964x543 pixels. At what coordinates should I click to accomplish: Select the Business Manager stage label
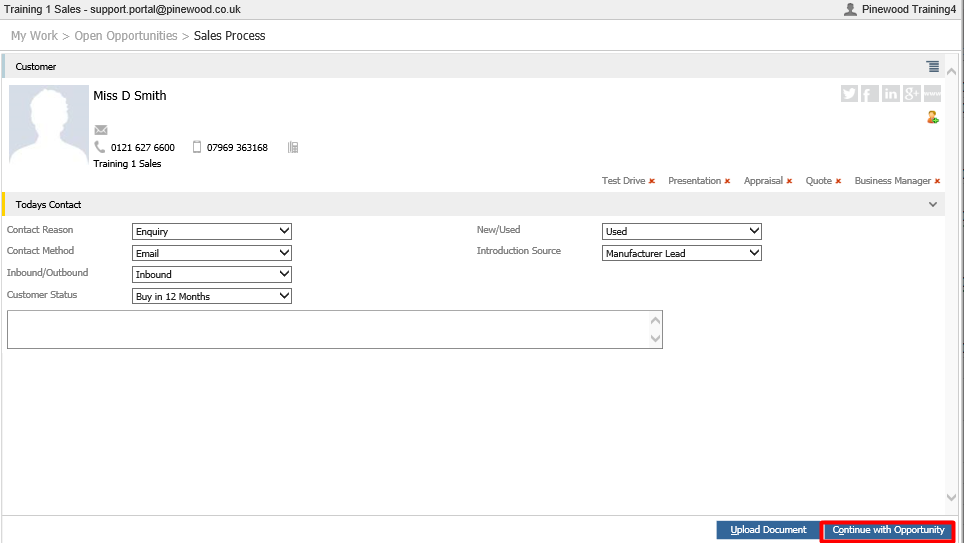click(x=893, y=181)
